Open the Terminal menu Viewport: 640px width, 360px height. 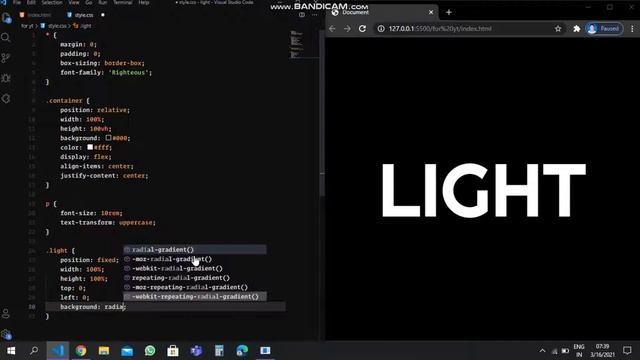[122, 2]
